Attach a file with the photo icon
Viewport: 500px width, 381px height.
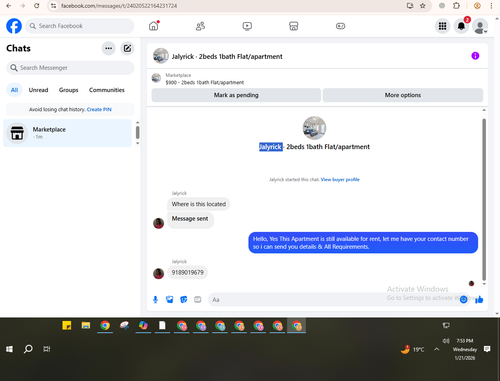pyautogui.click(x=170, y=300)
